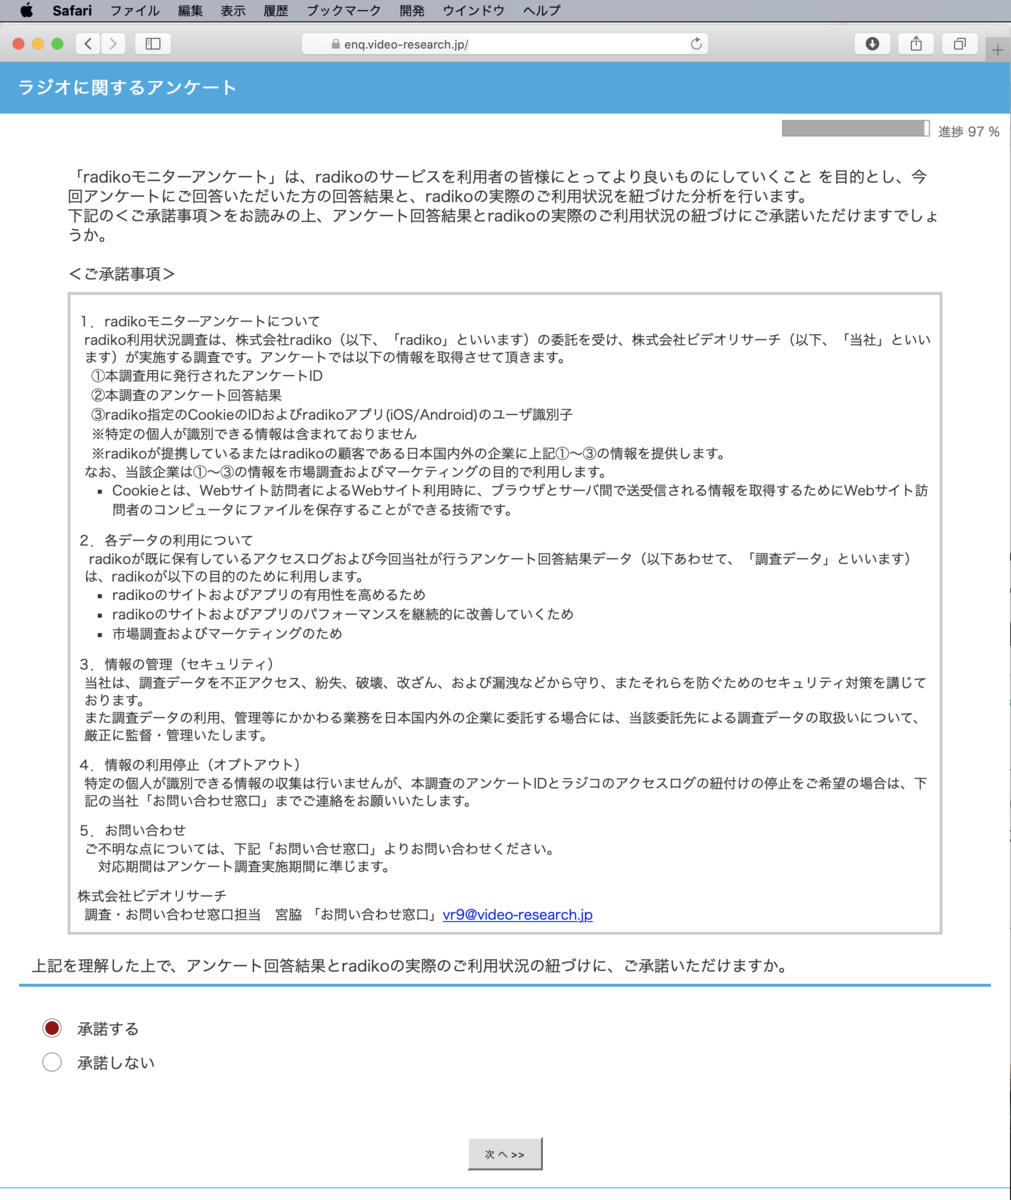Open the share menu

[x=916, y=44]
